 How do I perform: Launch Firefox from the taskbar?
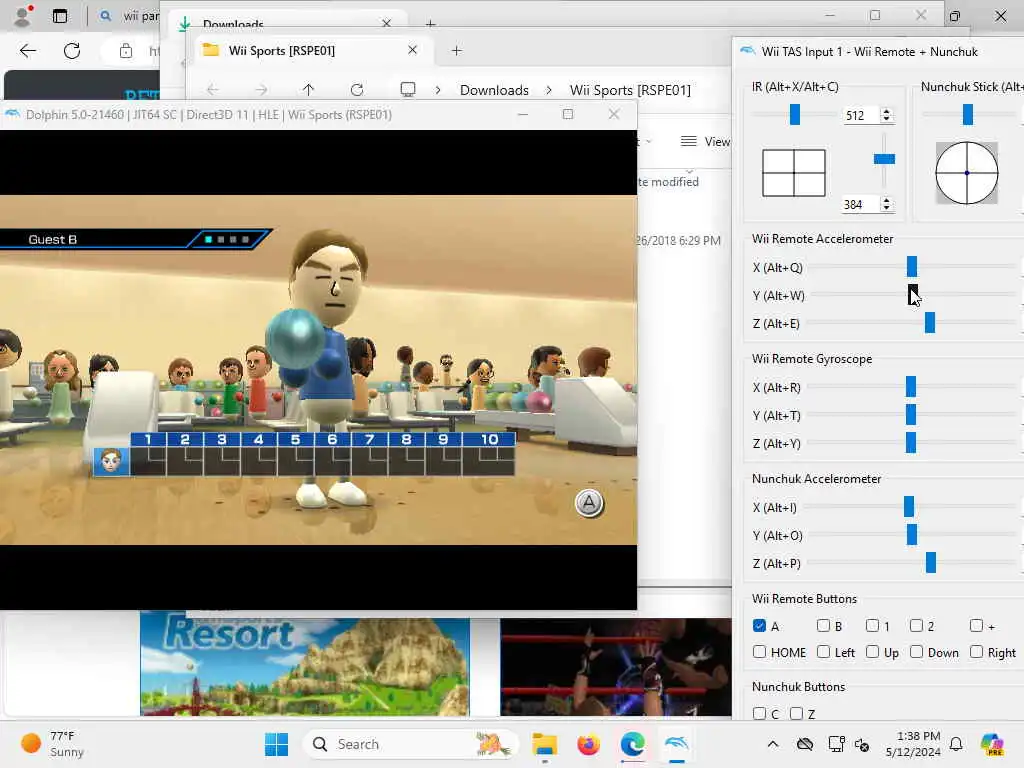click(588, 744)
